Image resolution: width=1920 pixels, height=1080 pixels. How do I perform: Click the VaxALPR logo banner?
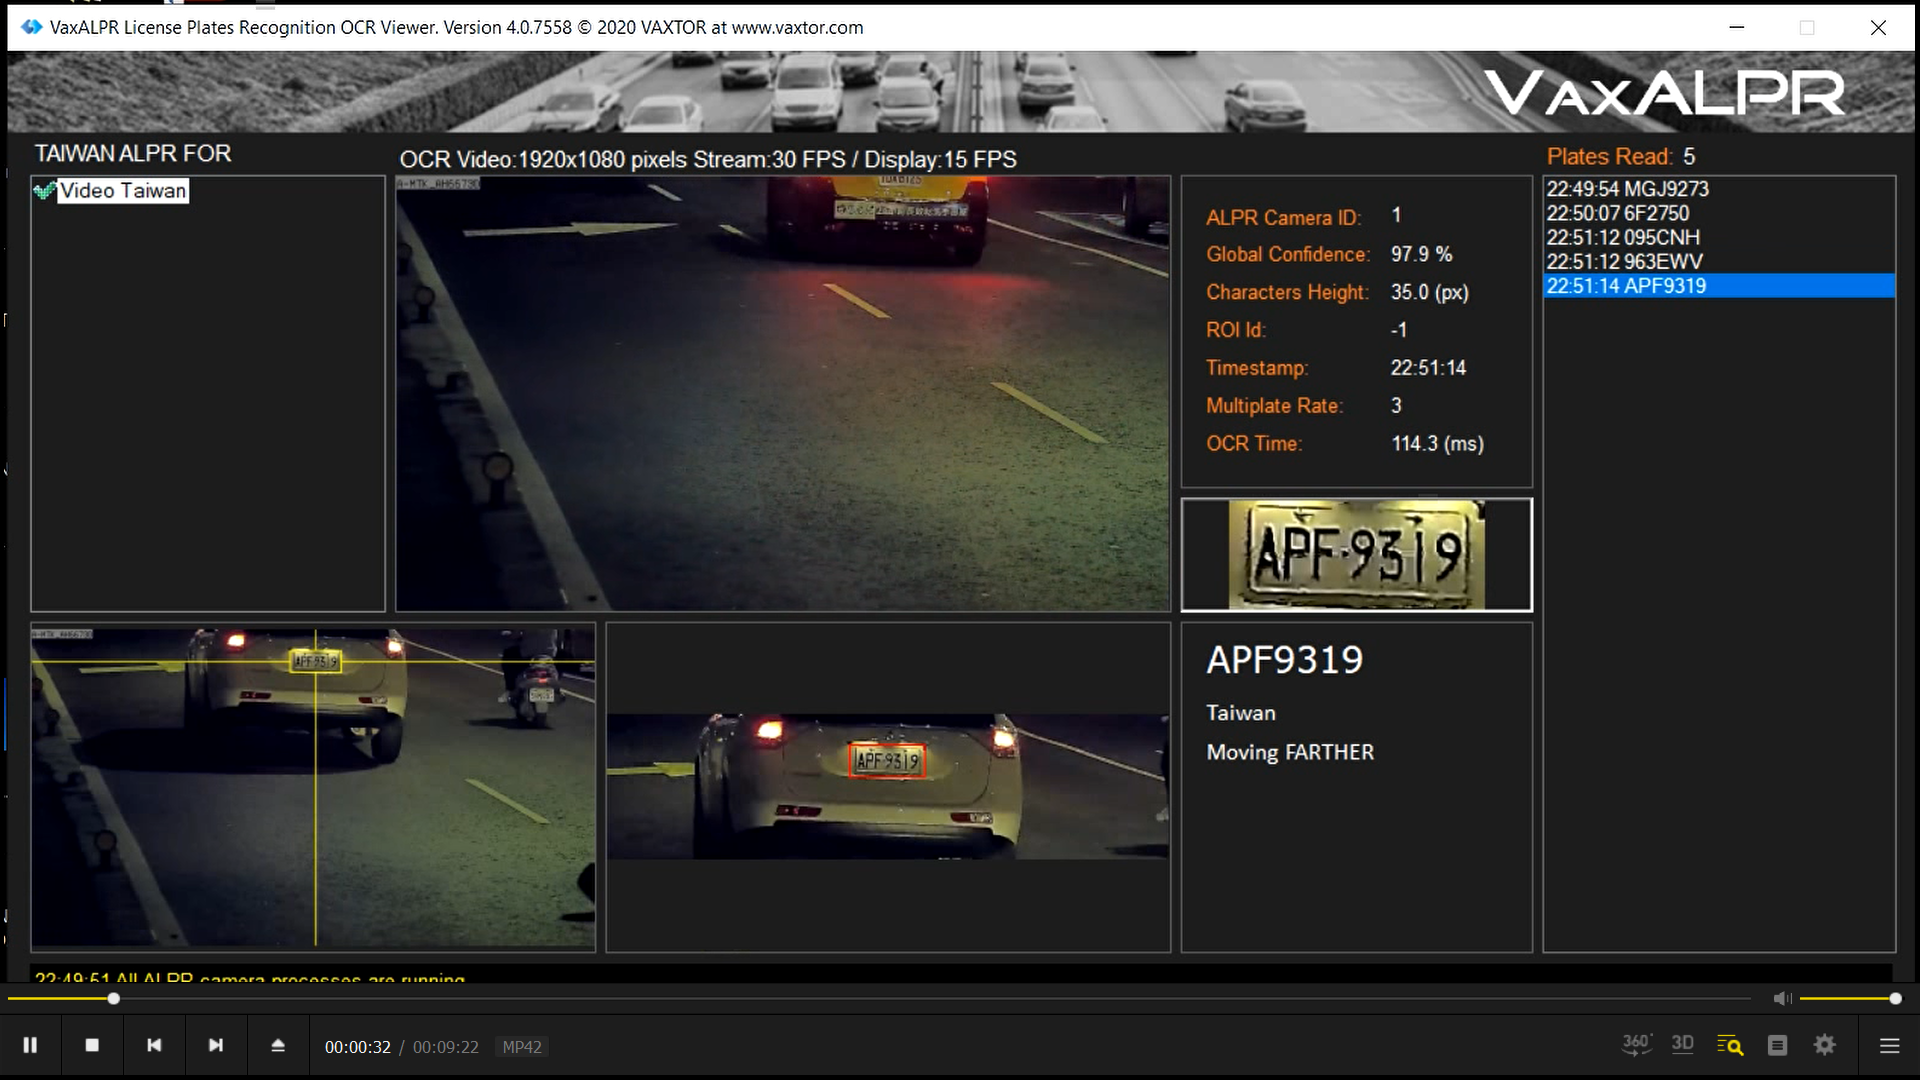point(1664,93)
